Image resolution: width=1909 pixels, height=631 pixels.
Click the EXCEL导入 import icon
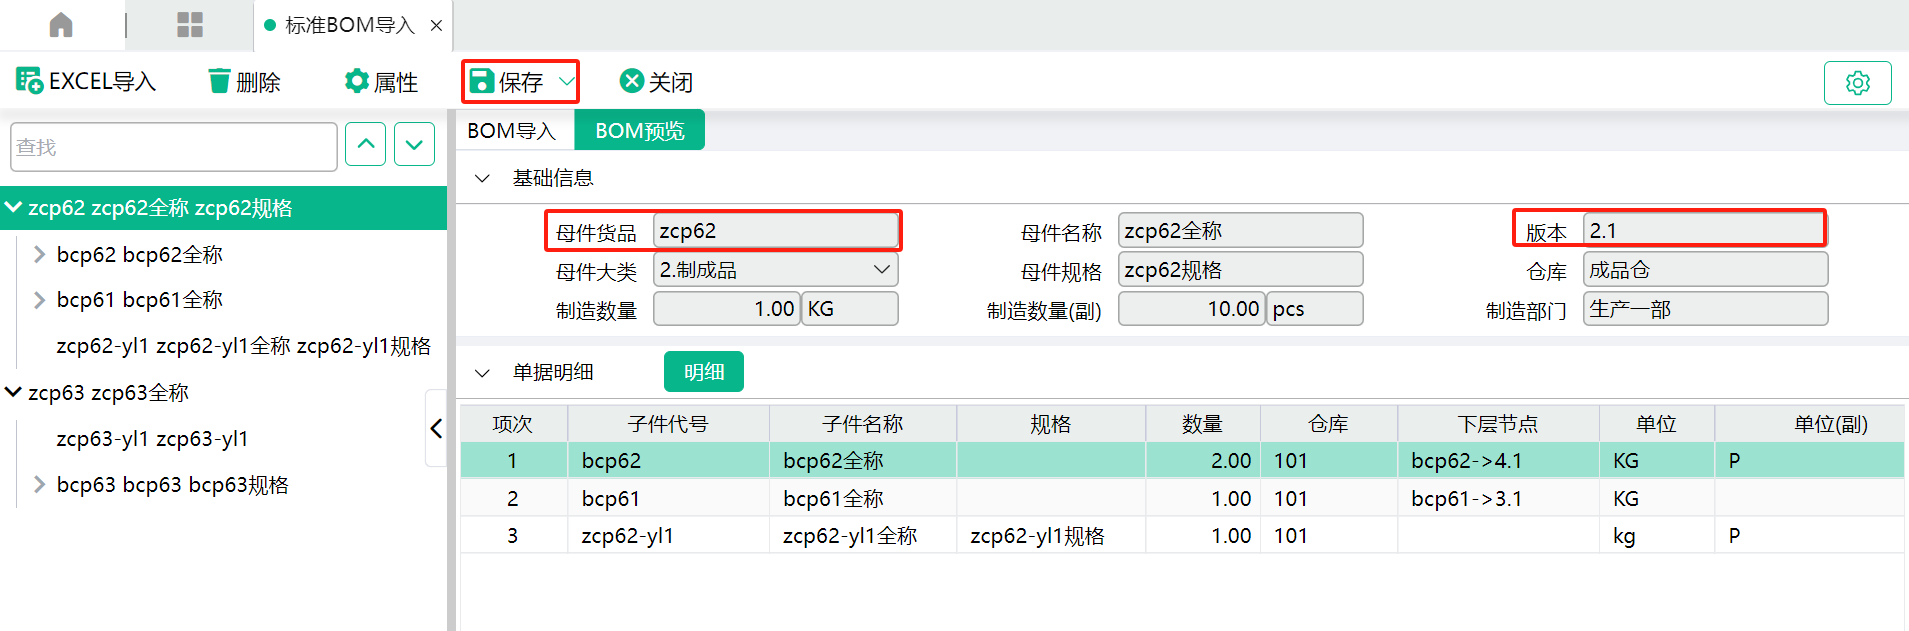tap(29, 81)
